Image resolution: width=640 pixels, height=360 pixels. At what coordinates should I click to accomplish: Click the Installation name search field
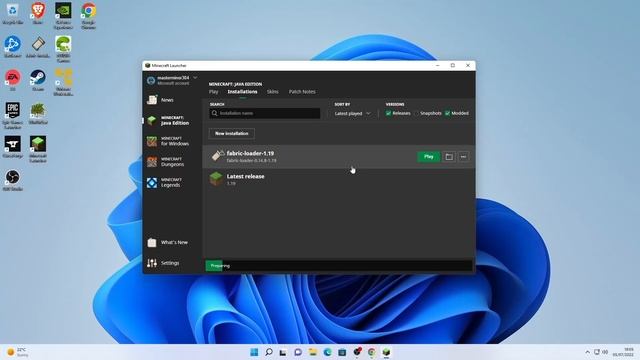click(264, 113)
